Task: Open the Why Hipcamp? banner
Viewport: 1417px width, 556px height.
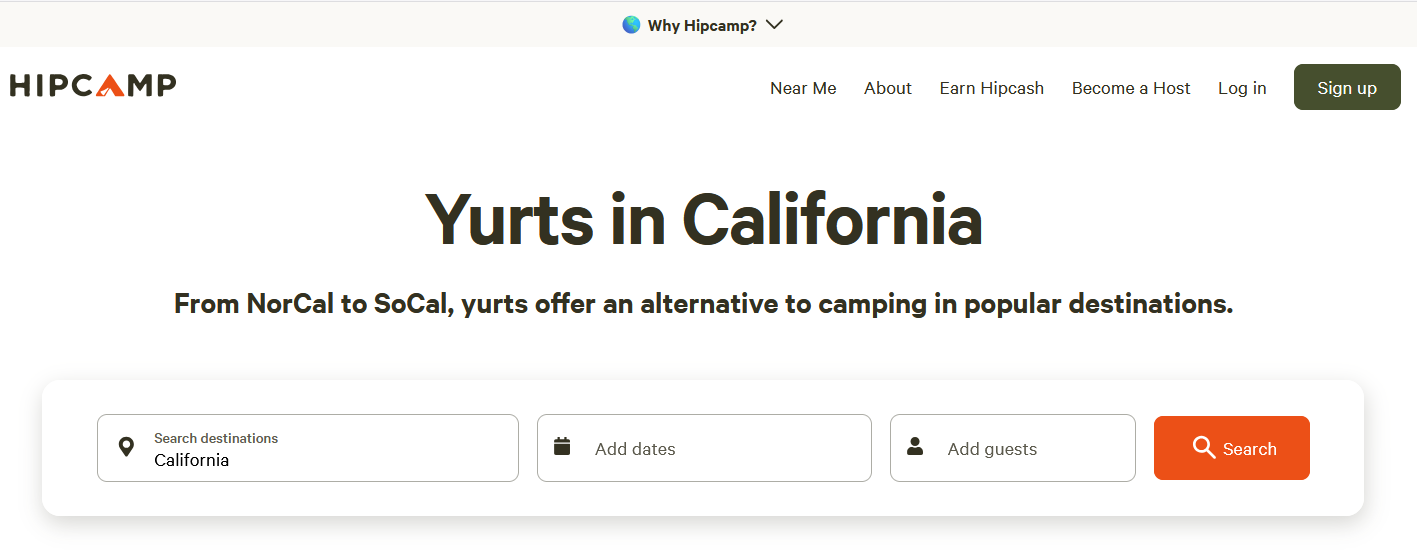Action: pyautogui.click(x=702, y=25)
